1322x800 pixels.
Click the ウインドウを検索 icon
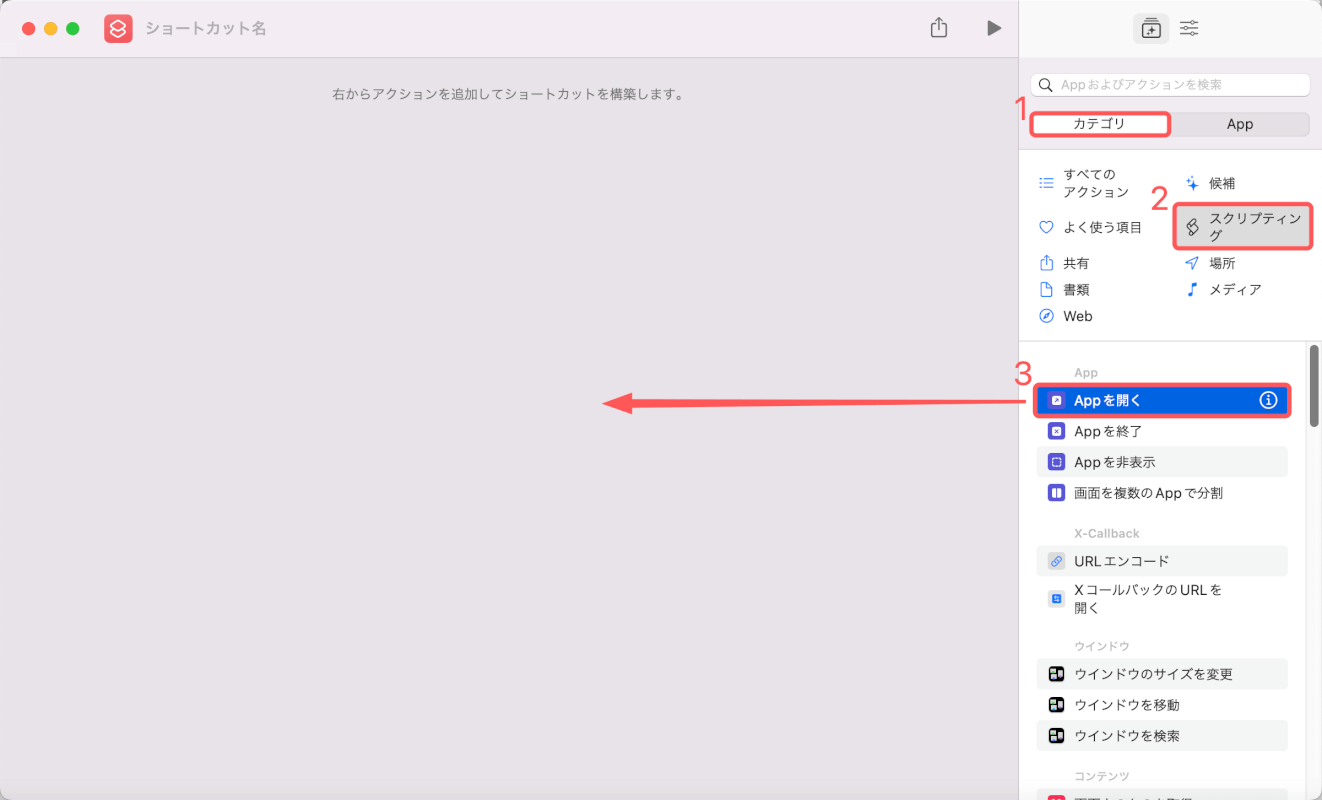pyautogui.click(x=1056, y=736)
